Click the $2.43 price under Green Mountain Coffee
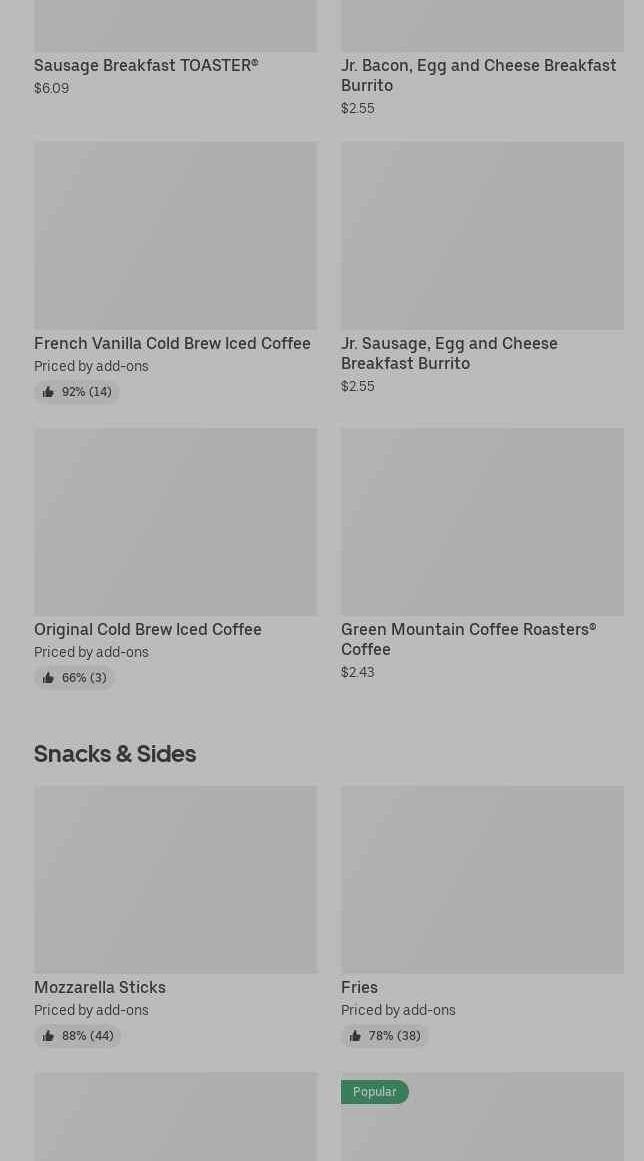Screen dimensions: 644x1161 pyautogui.click(x=358, y=672)
